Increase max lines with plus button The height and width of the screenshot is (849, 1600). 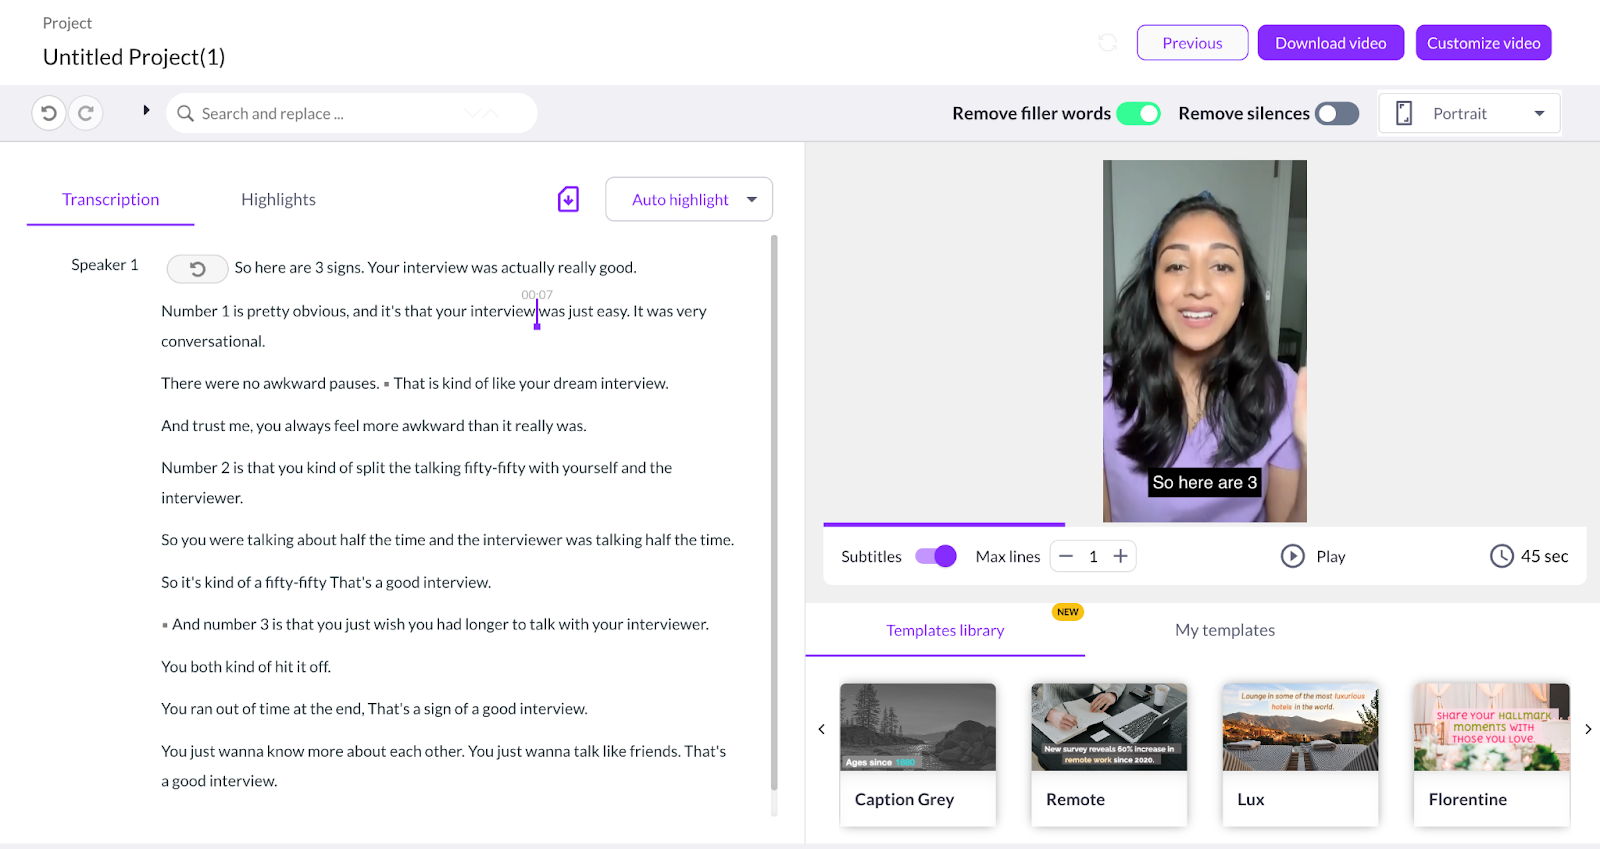click(1121, 556)
